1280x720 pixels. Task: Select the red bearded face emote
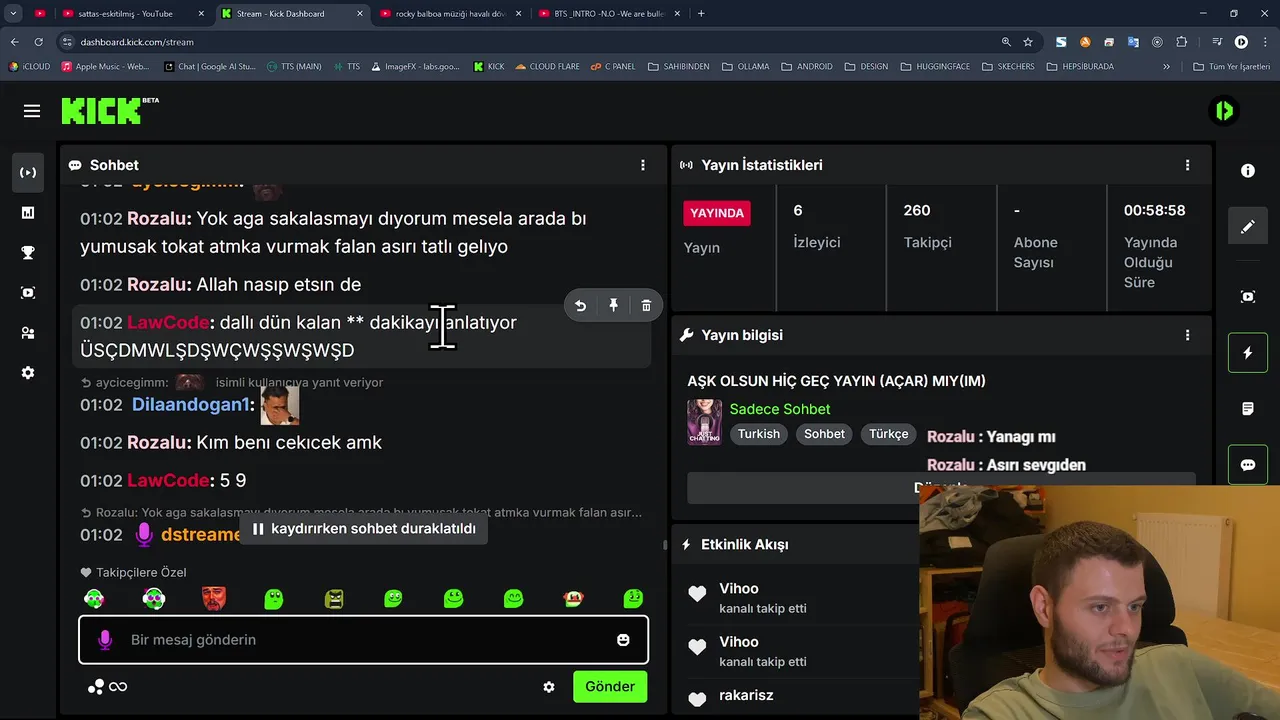point(214,599)
